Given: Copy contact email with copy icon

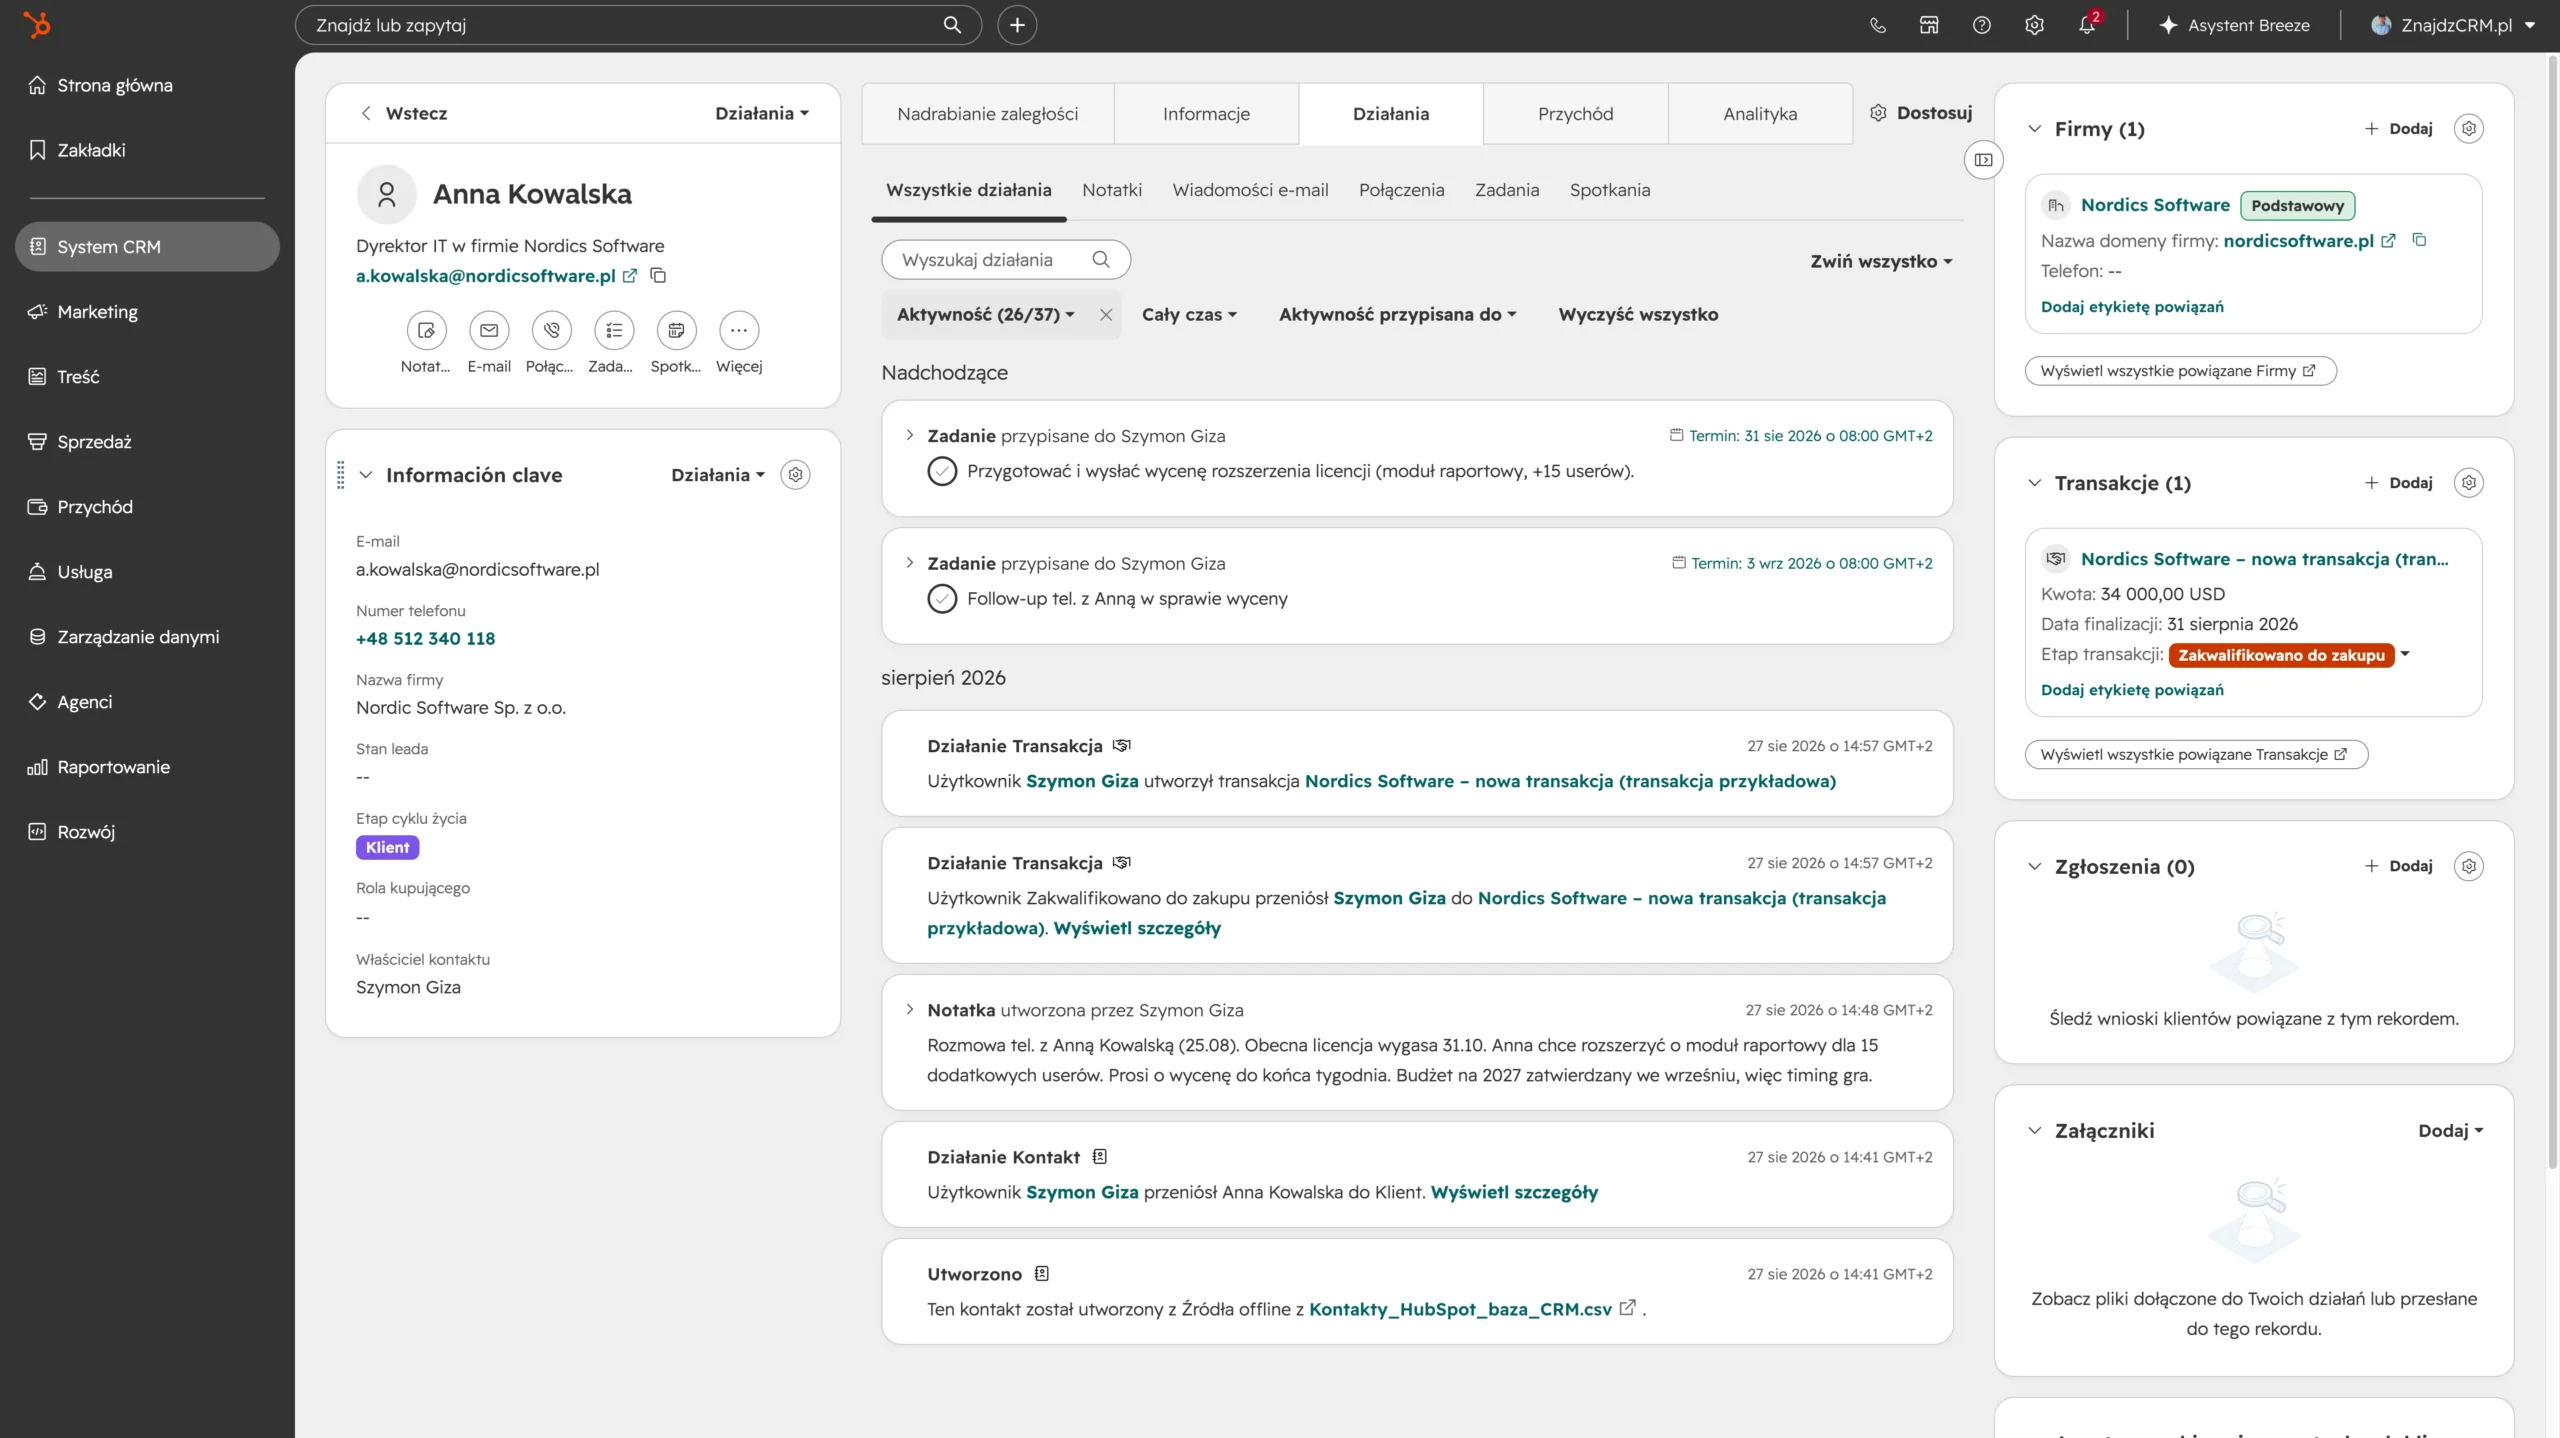Looking at the screenshot, I should (658, 275).
